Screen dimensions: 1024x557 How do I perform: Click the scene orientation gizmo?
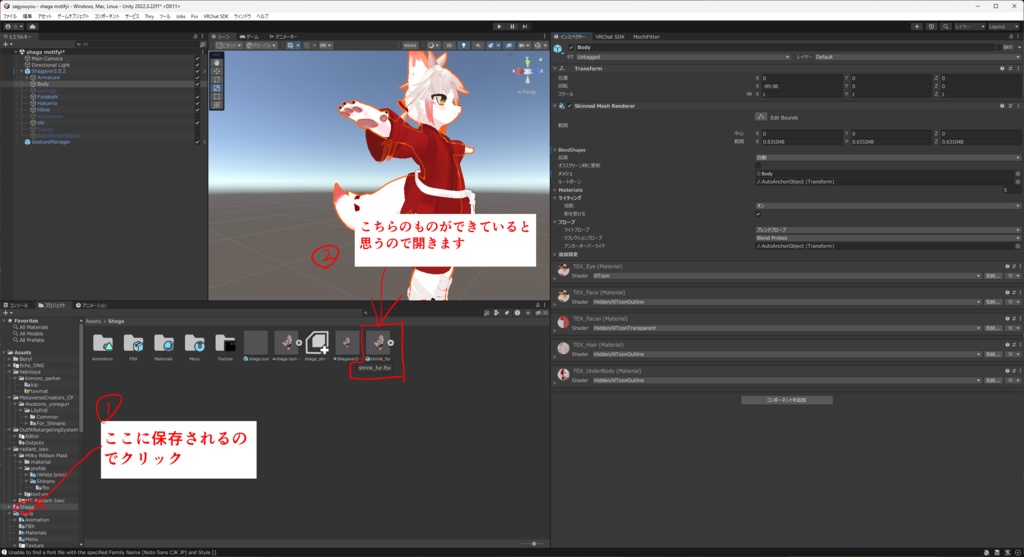[528, 71]
